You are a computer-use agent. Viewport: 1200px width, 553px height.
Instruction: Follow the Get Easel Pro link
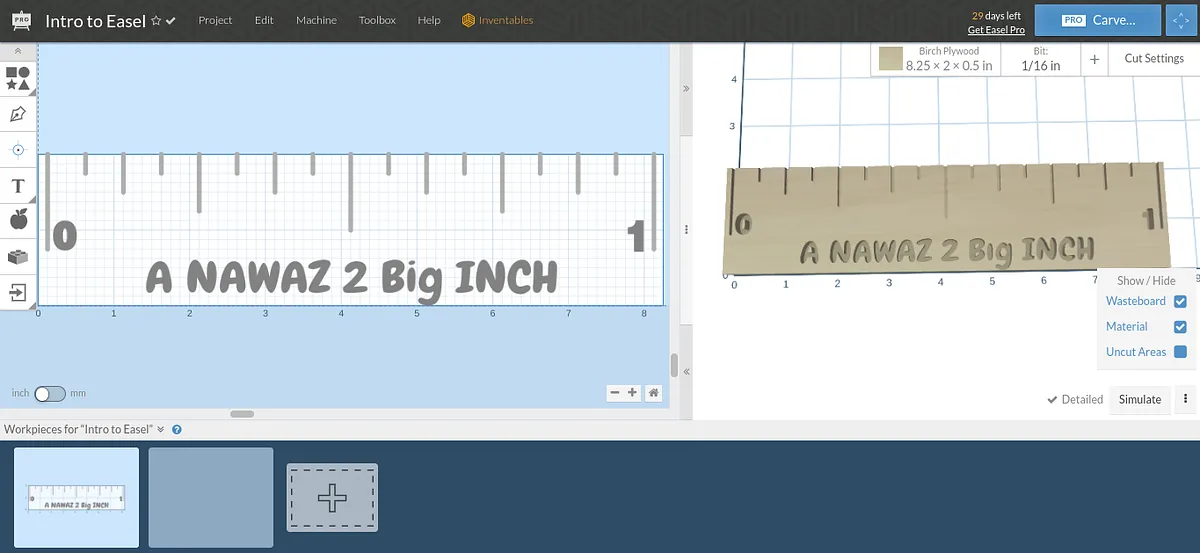pos(996,30)
